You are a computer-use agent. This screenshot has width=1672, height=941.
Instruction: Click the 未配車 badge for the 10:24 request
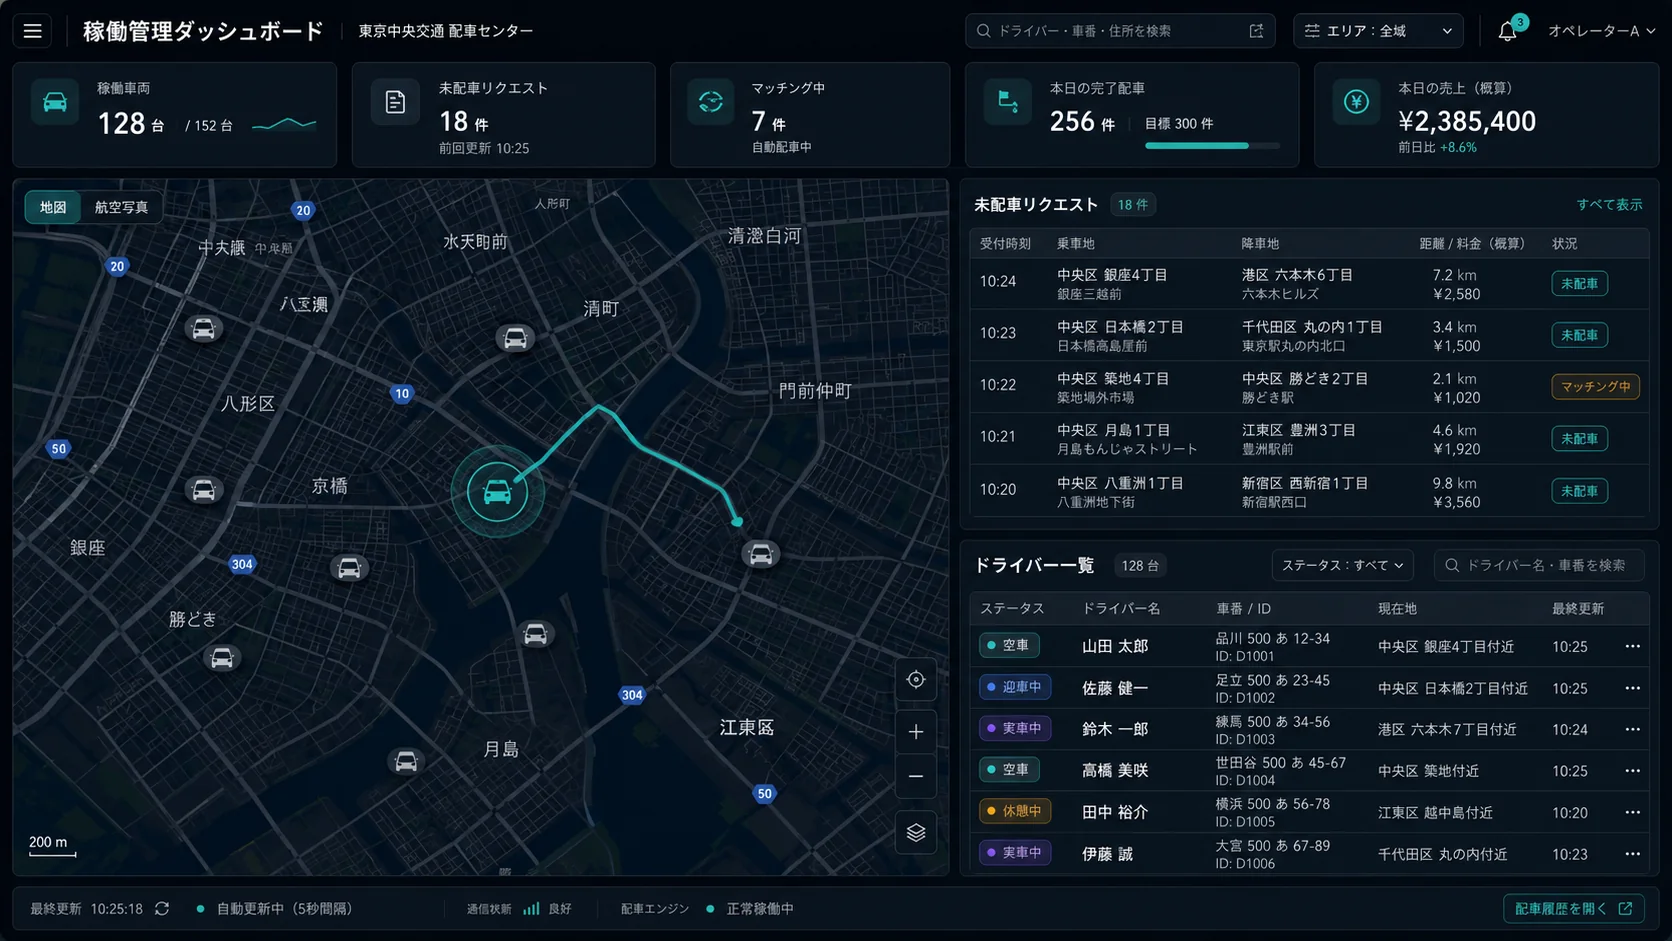pyautogui.click(x=1579, y=284)
